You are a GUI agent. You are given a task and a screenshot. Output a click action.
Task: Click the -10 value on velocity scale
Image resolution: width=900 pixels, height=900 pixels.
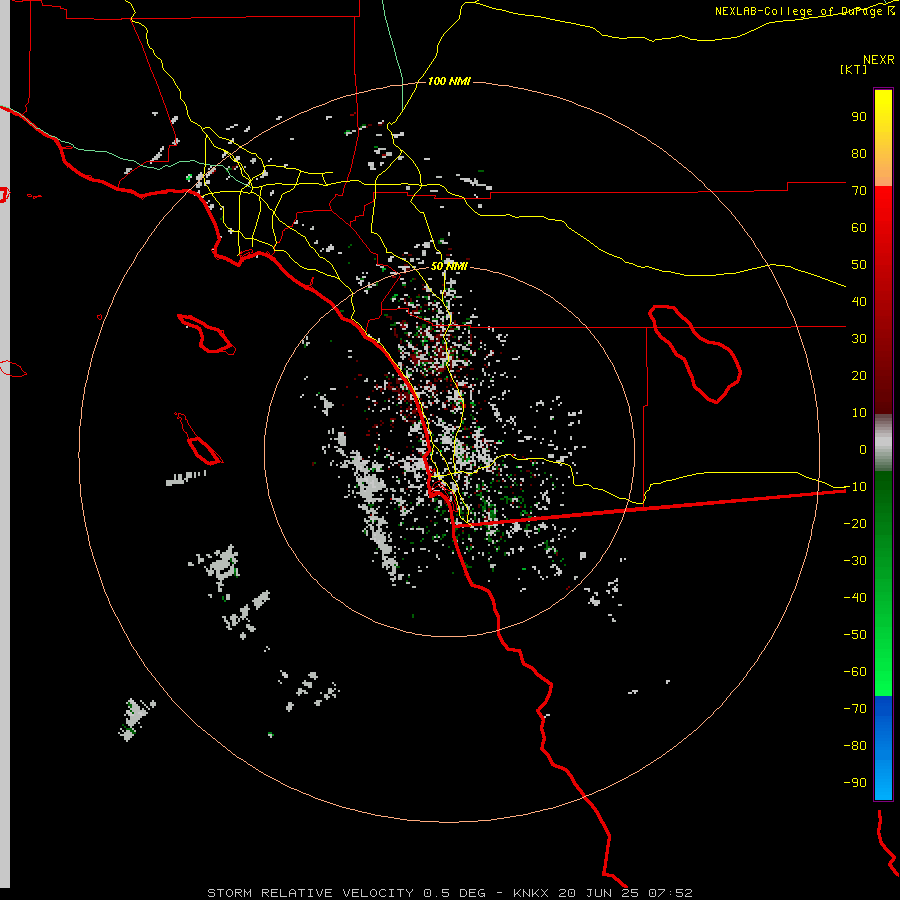click(x=855, y=487)
